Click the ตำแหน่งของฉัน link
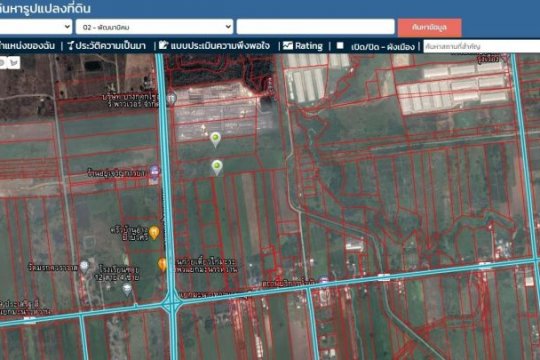540x360 pixels. [27, 46]
